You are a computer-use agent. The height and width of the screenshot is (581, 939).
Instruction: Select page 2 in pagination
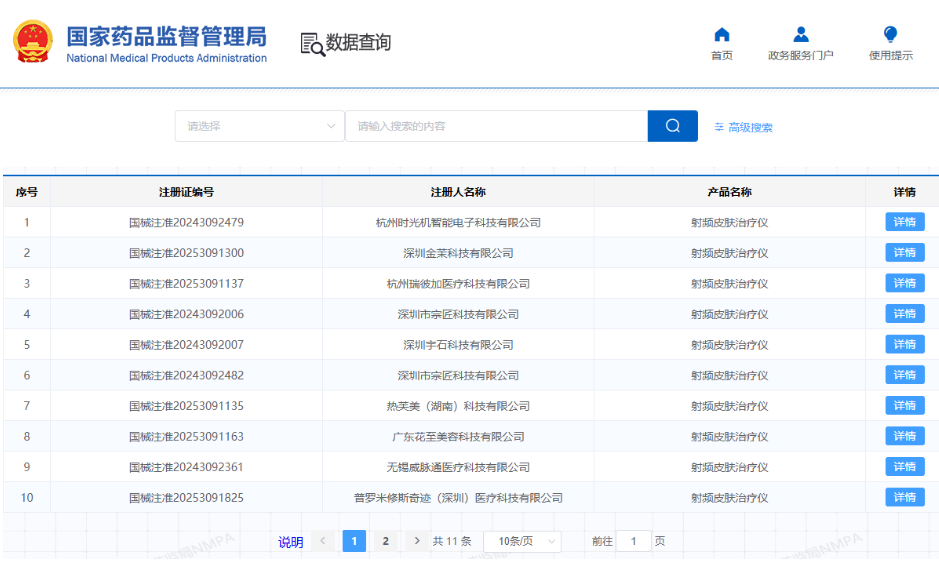pyautogui.click(x=385, y=541)
